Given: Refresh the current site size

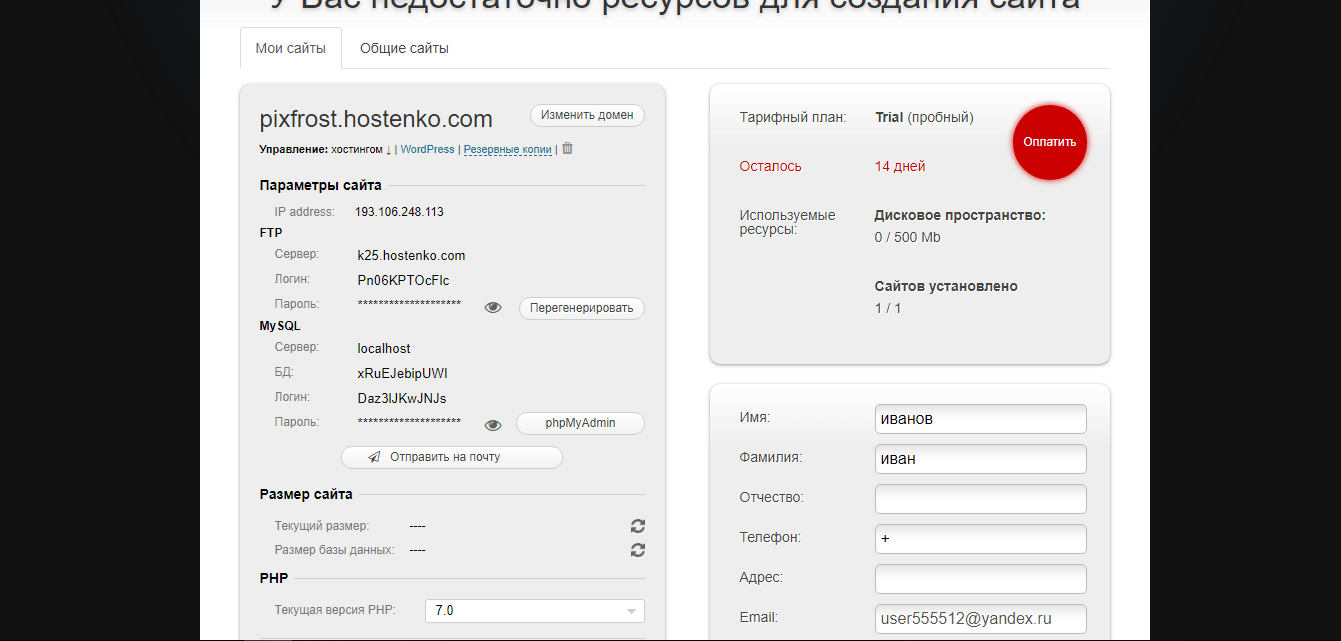Looking at the screenshot, I should point(637,526).
